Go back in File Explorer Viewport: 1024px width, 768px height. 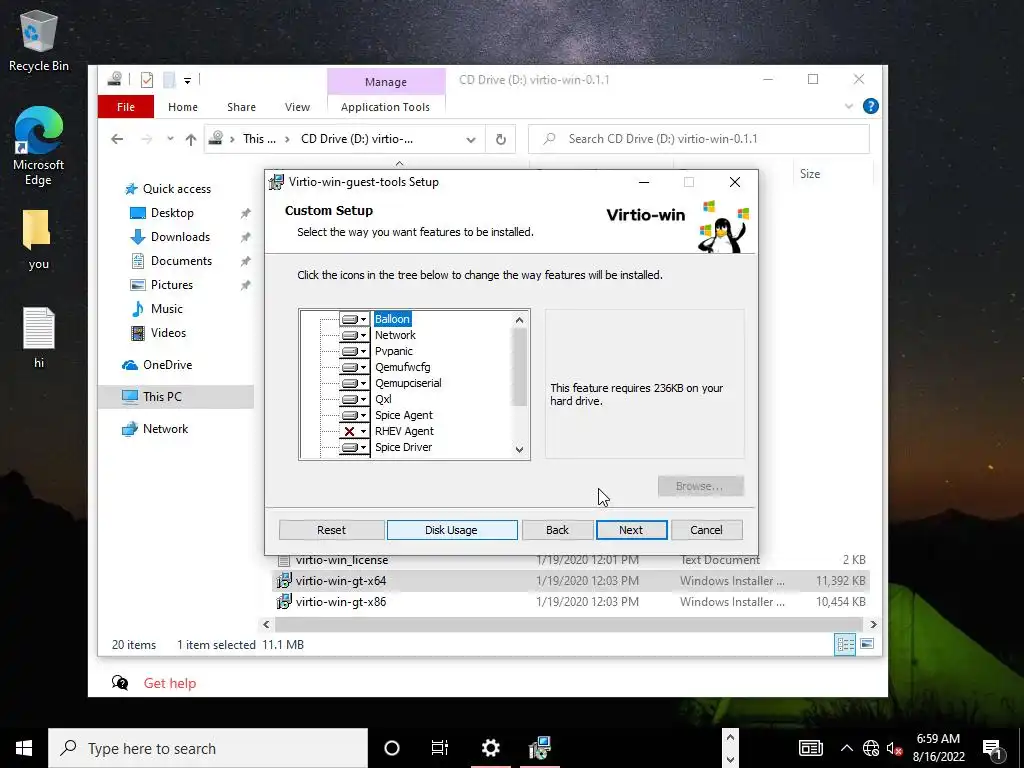pos(117,139)
